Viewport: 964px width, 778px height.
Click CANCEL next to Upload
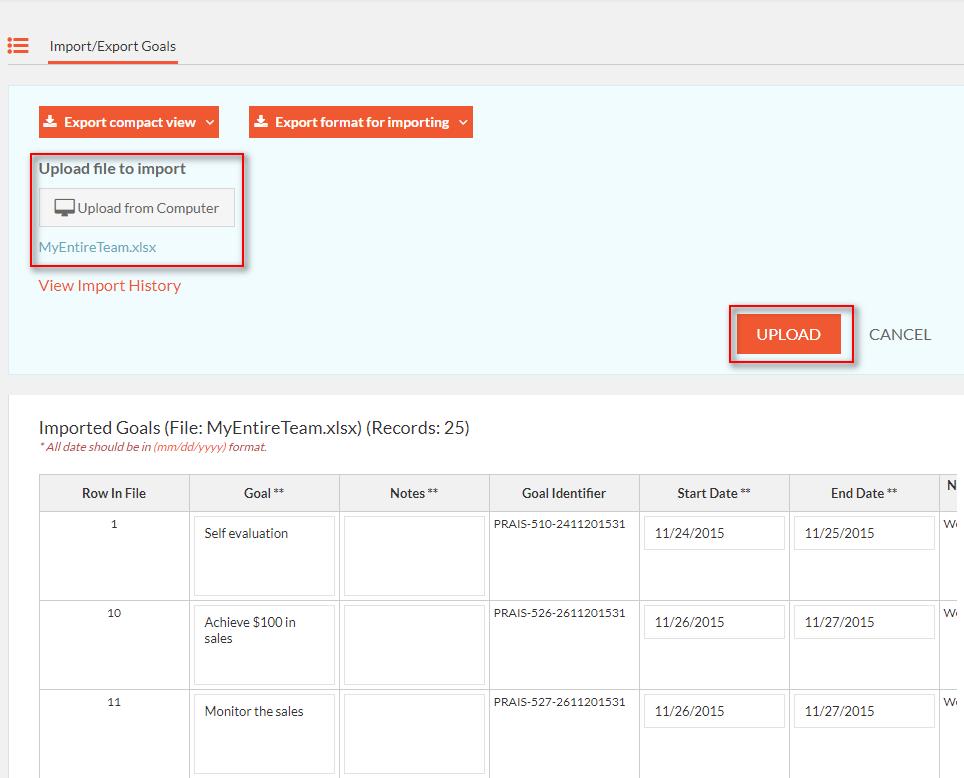pyautogui.click(x=899, y=335)
